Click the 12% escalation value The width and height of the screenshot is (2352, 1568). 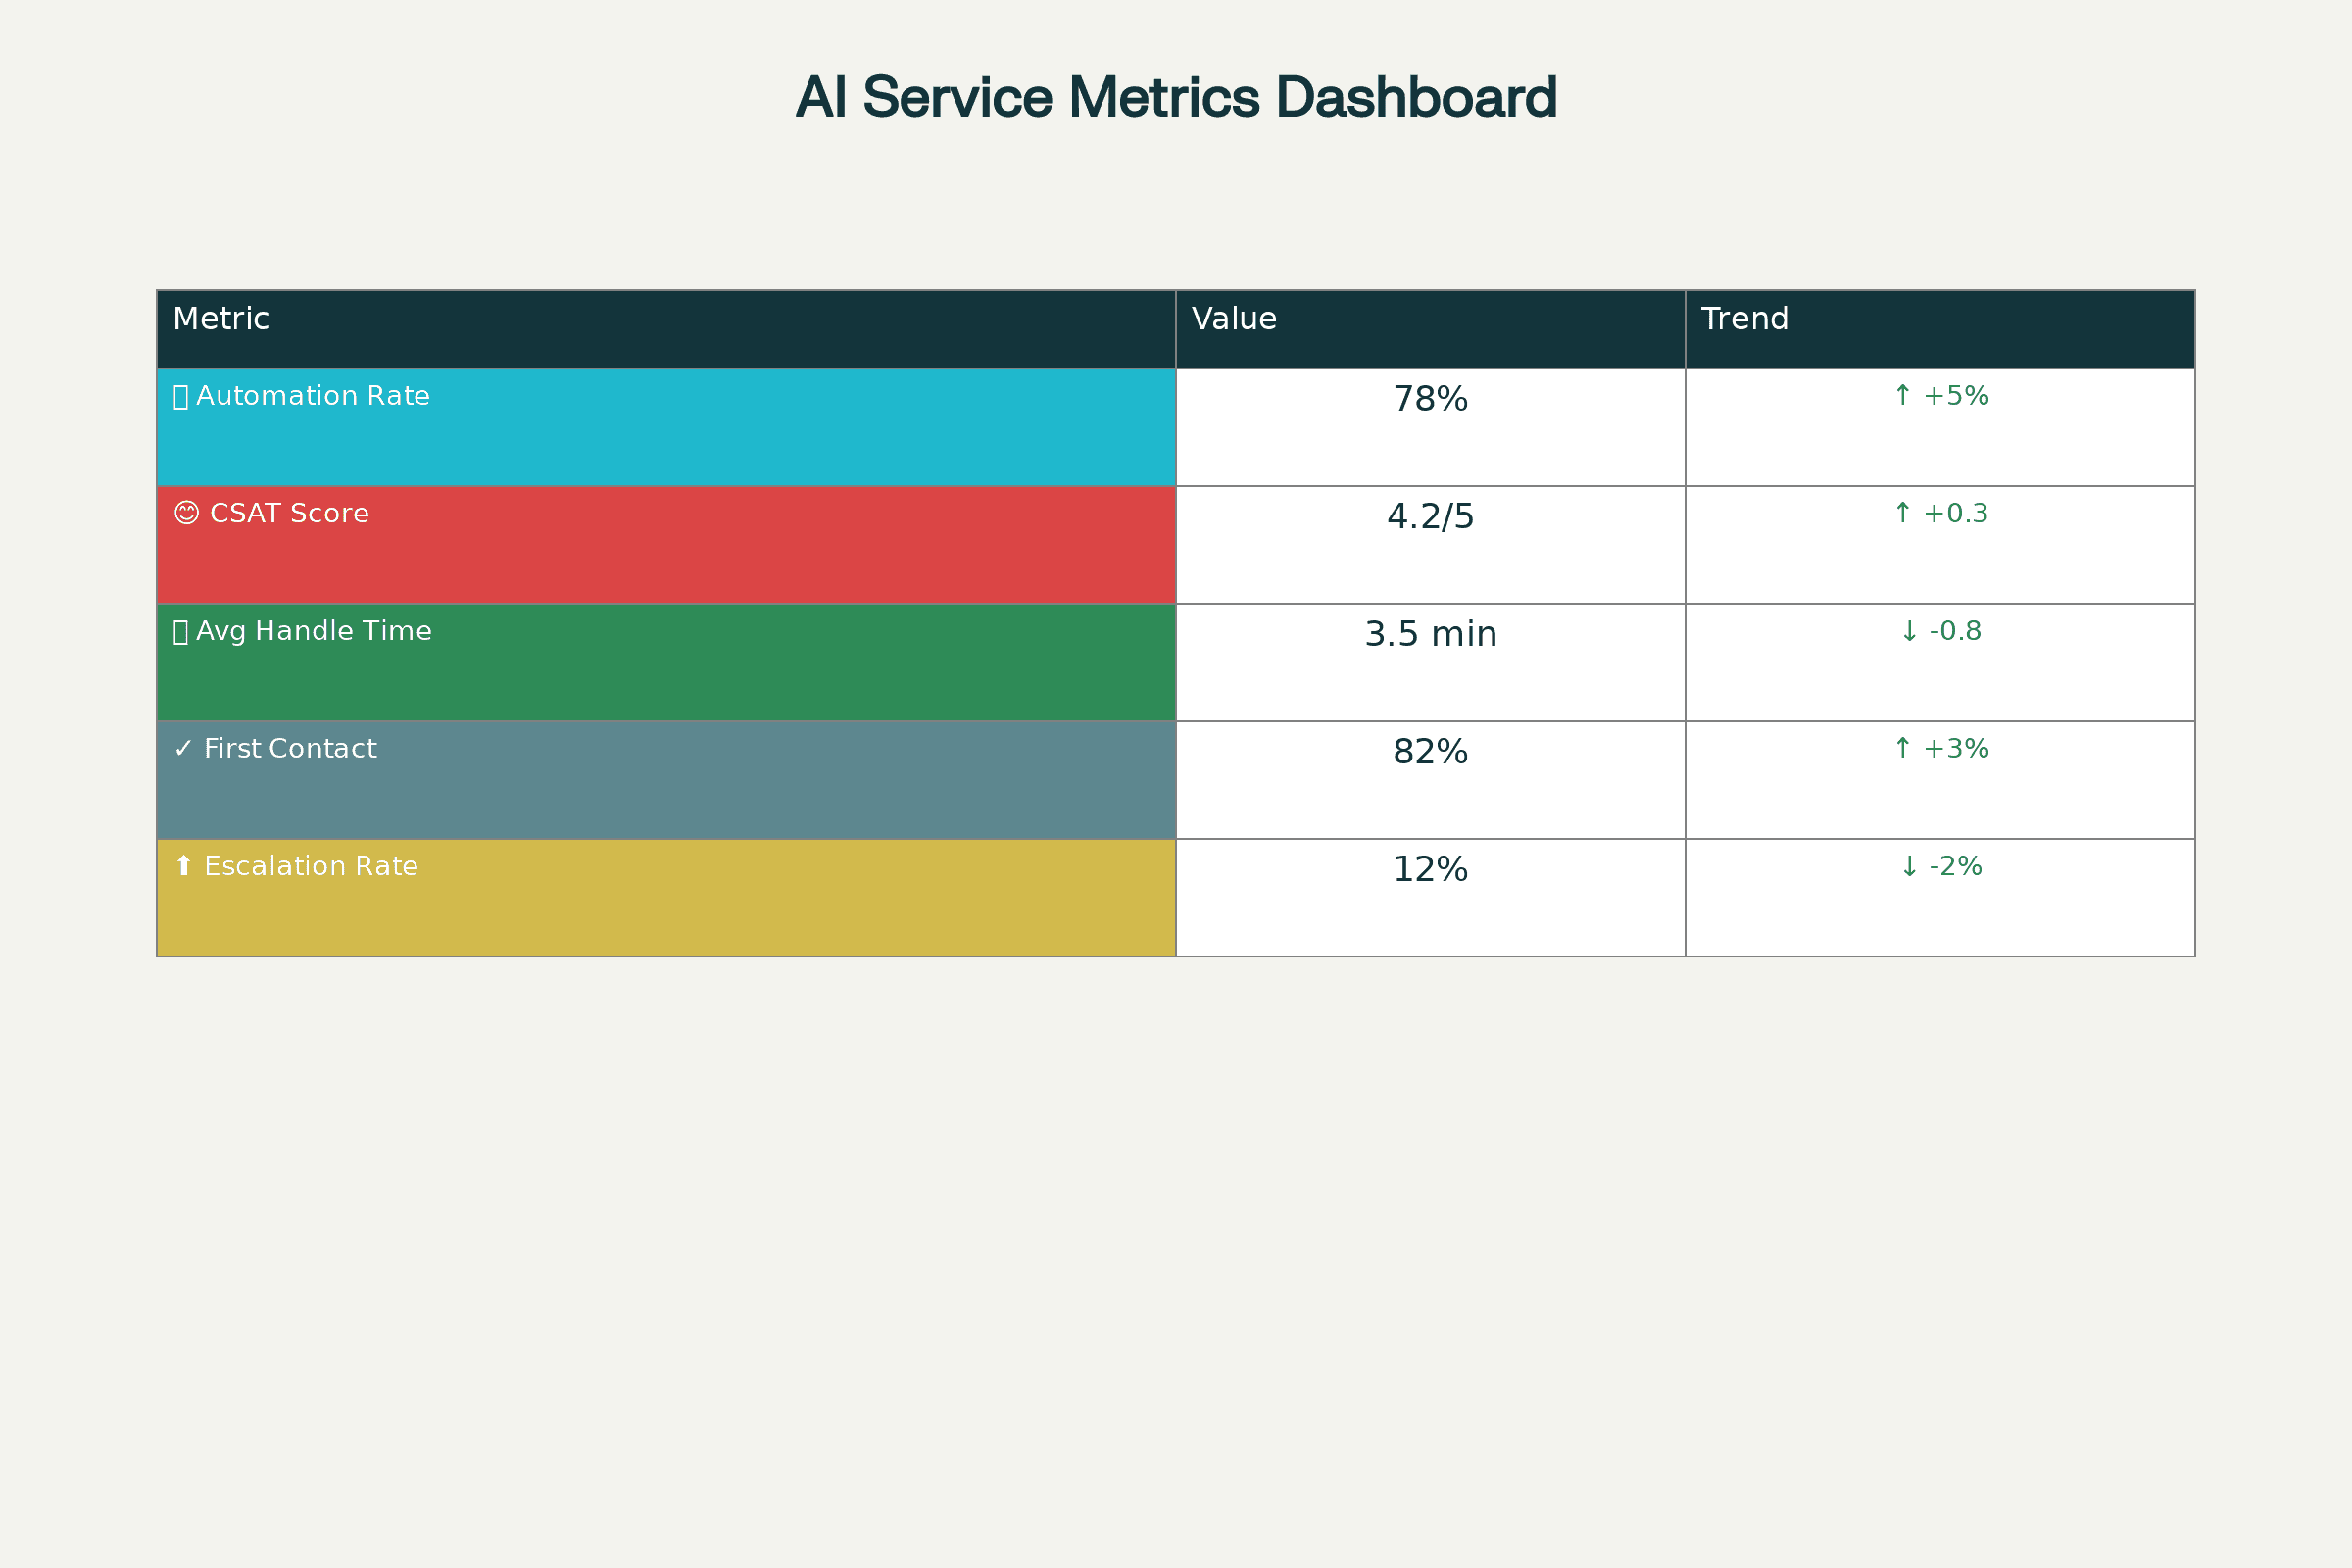[x=1431, y=869]
